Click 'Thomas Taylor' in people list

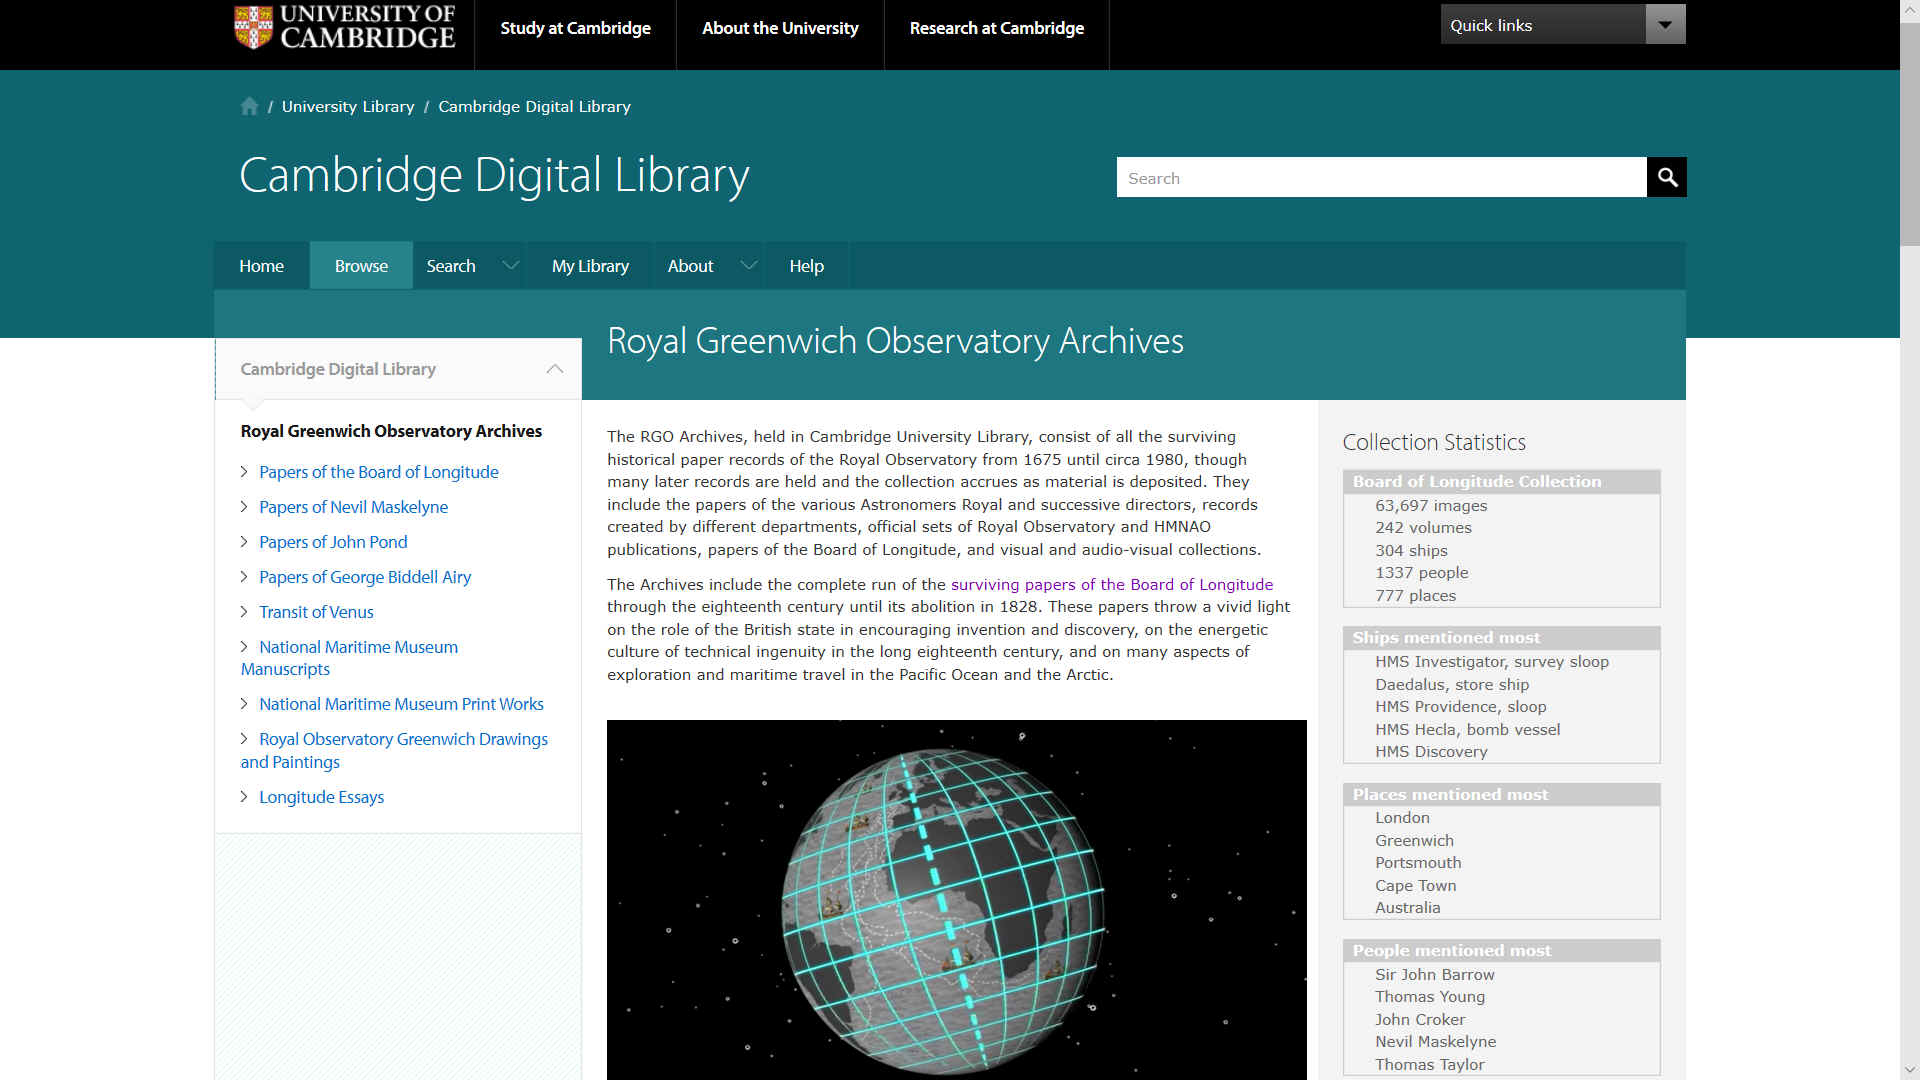[1429, 1065]
